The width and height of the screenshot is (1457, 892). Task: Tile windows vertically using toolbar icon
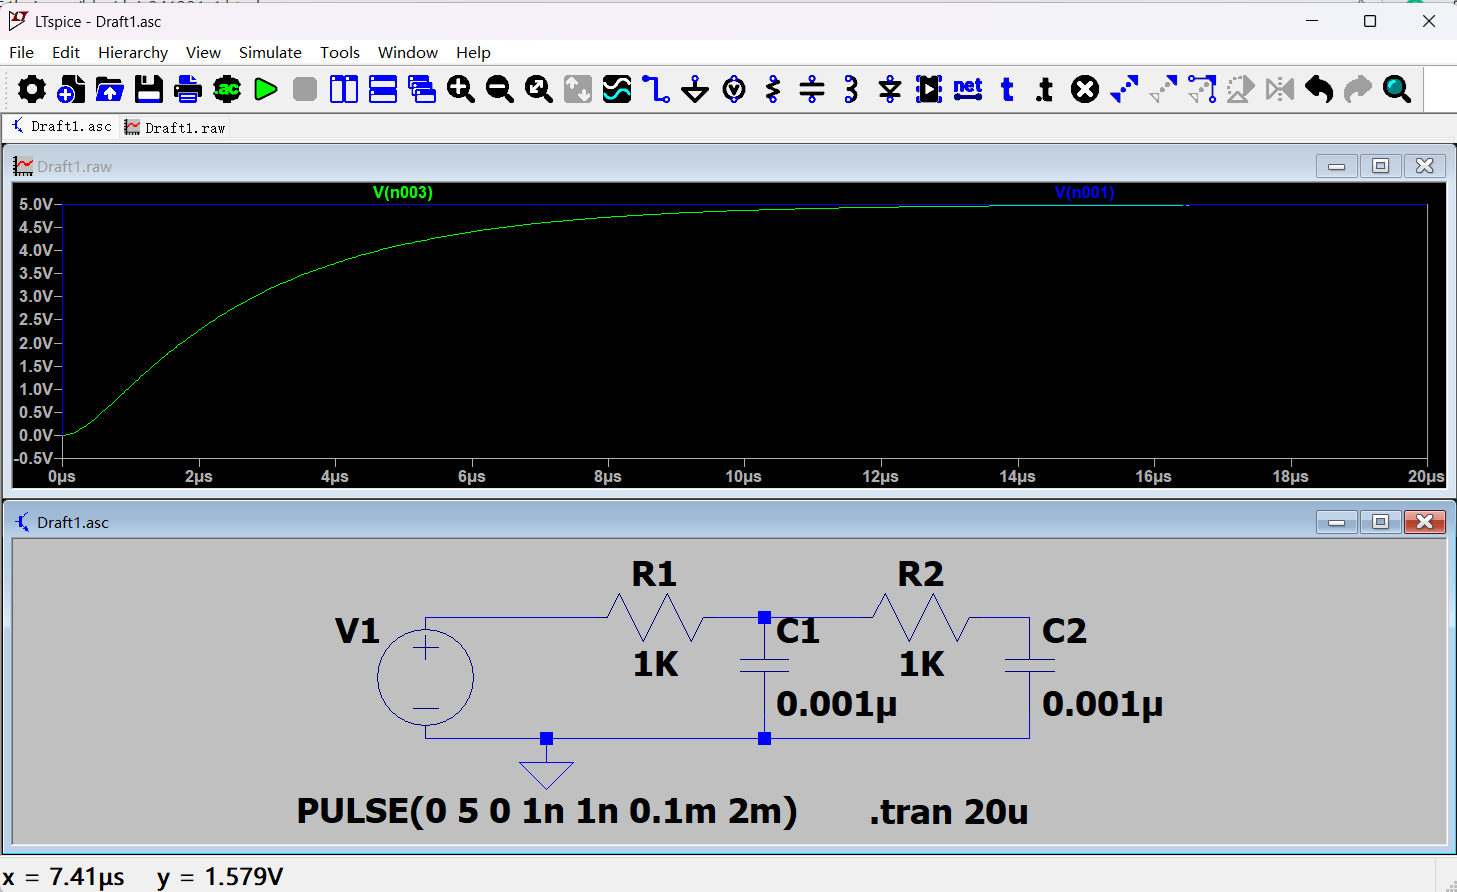pos(344,90)
